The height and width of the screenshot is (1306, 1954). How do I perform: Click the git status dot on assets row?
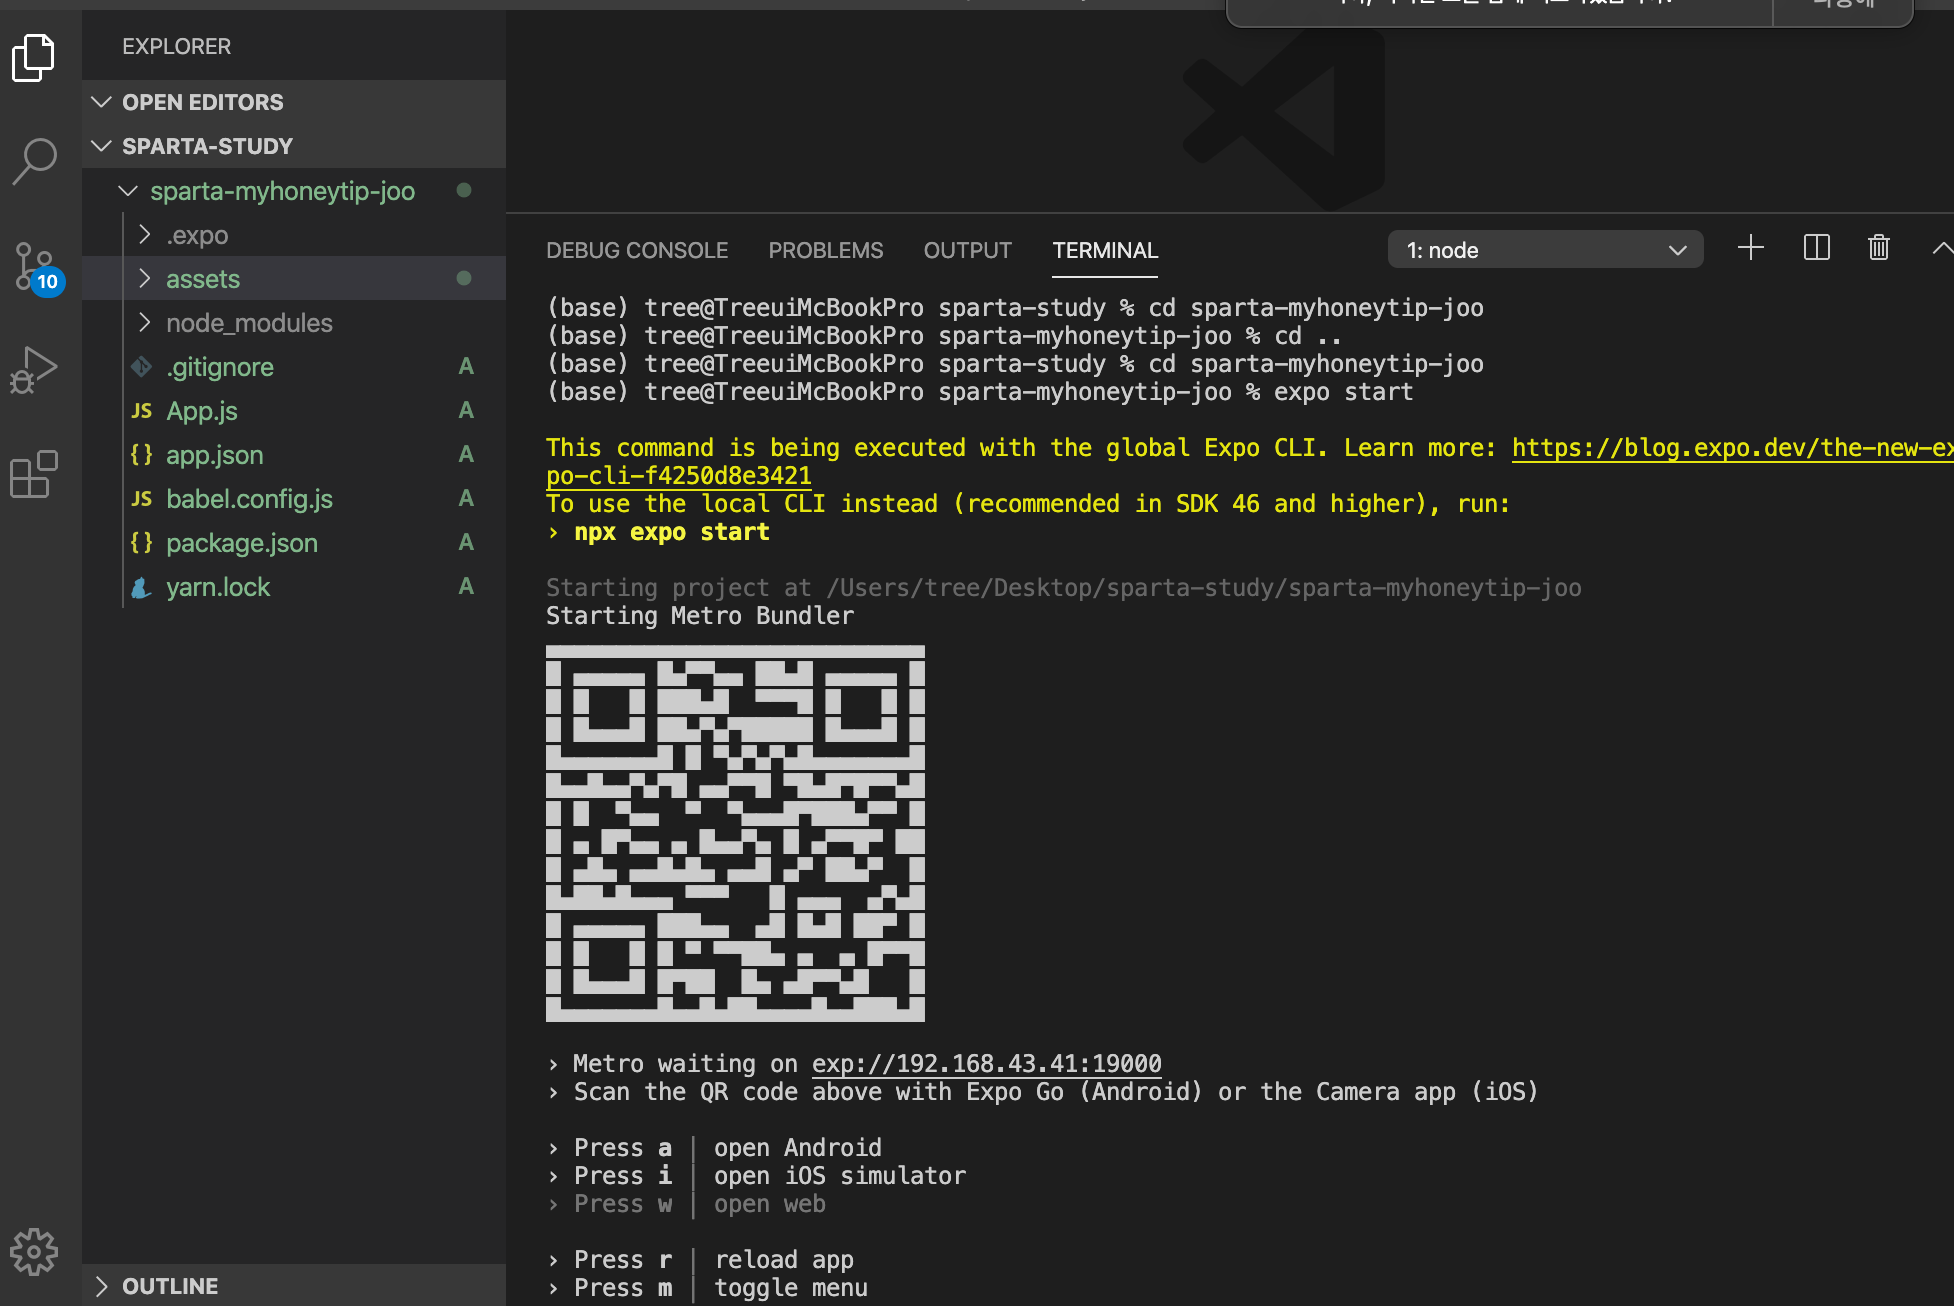coord(464,278)
